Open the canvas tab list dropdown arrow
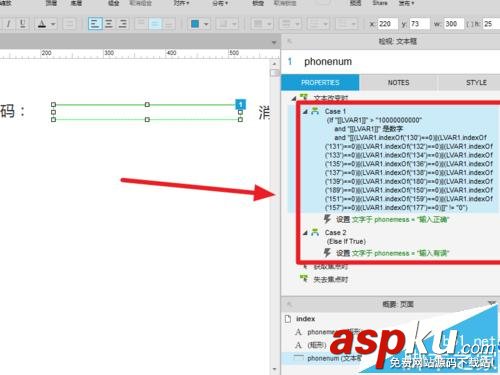Viewport: 500px width, 375px height. pyautogui.click(x=274, y=43)
